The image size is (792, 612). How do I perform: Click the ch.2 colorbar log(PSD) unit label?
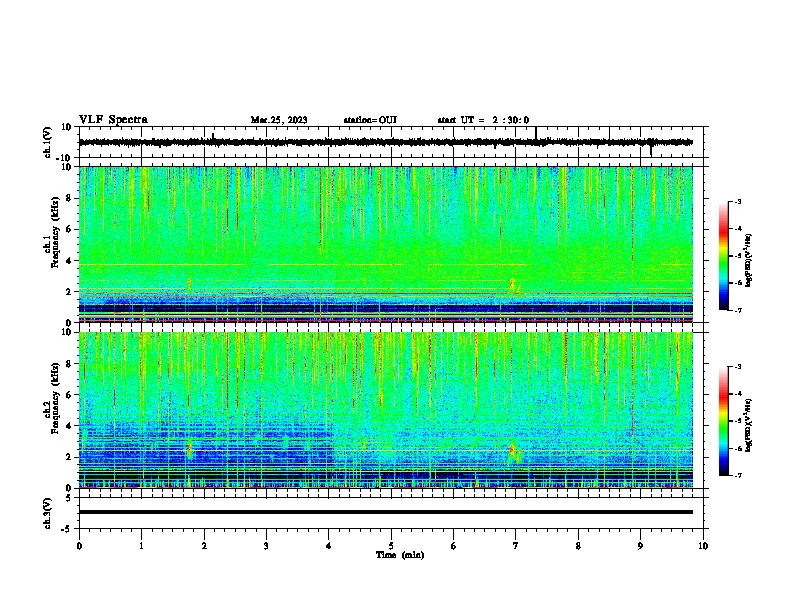coord(748,425)
